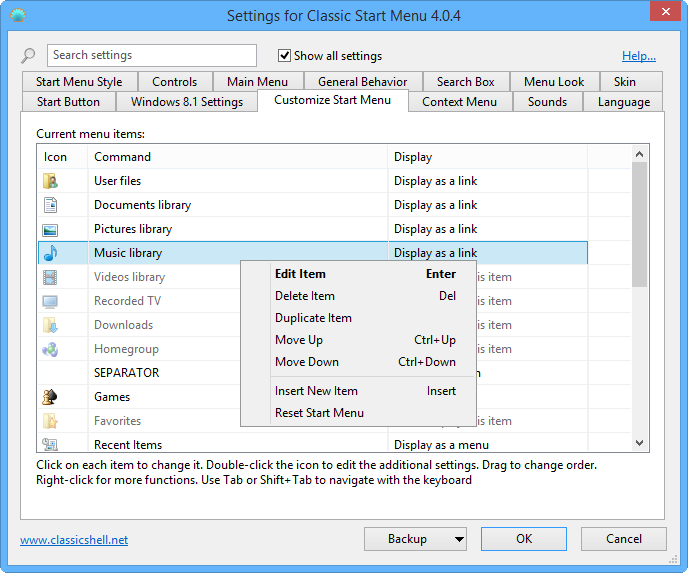Switch to the Context Menu tab
This screenshot has width=688, height=573.
(459, 102)
